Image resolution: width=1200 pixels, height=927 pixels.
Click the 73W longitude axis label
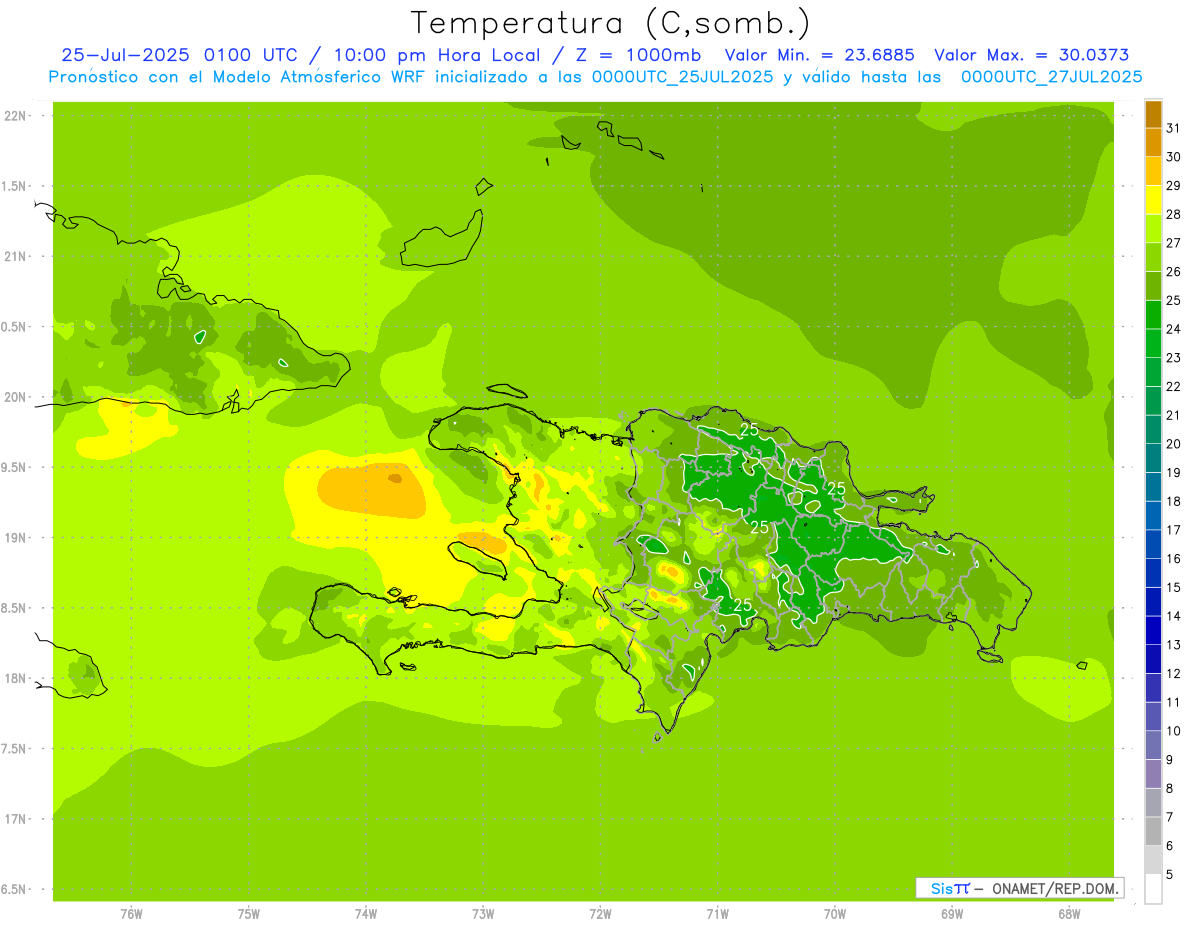[x=483, y=914]
